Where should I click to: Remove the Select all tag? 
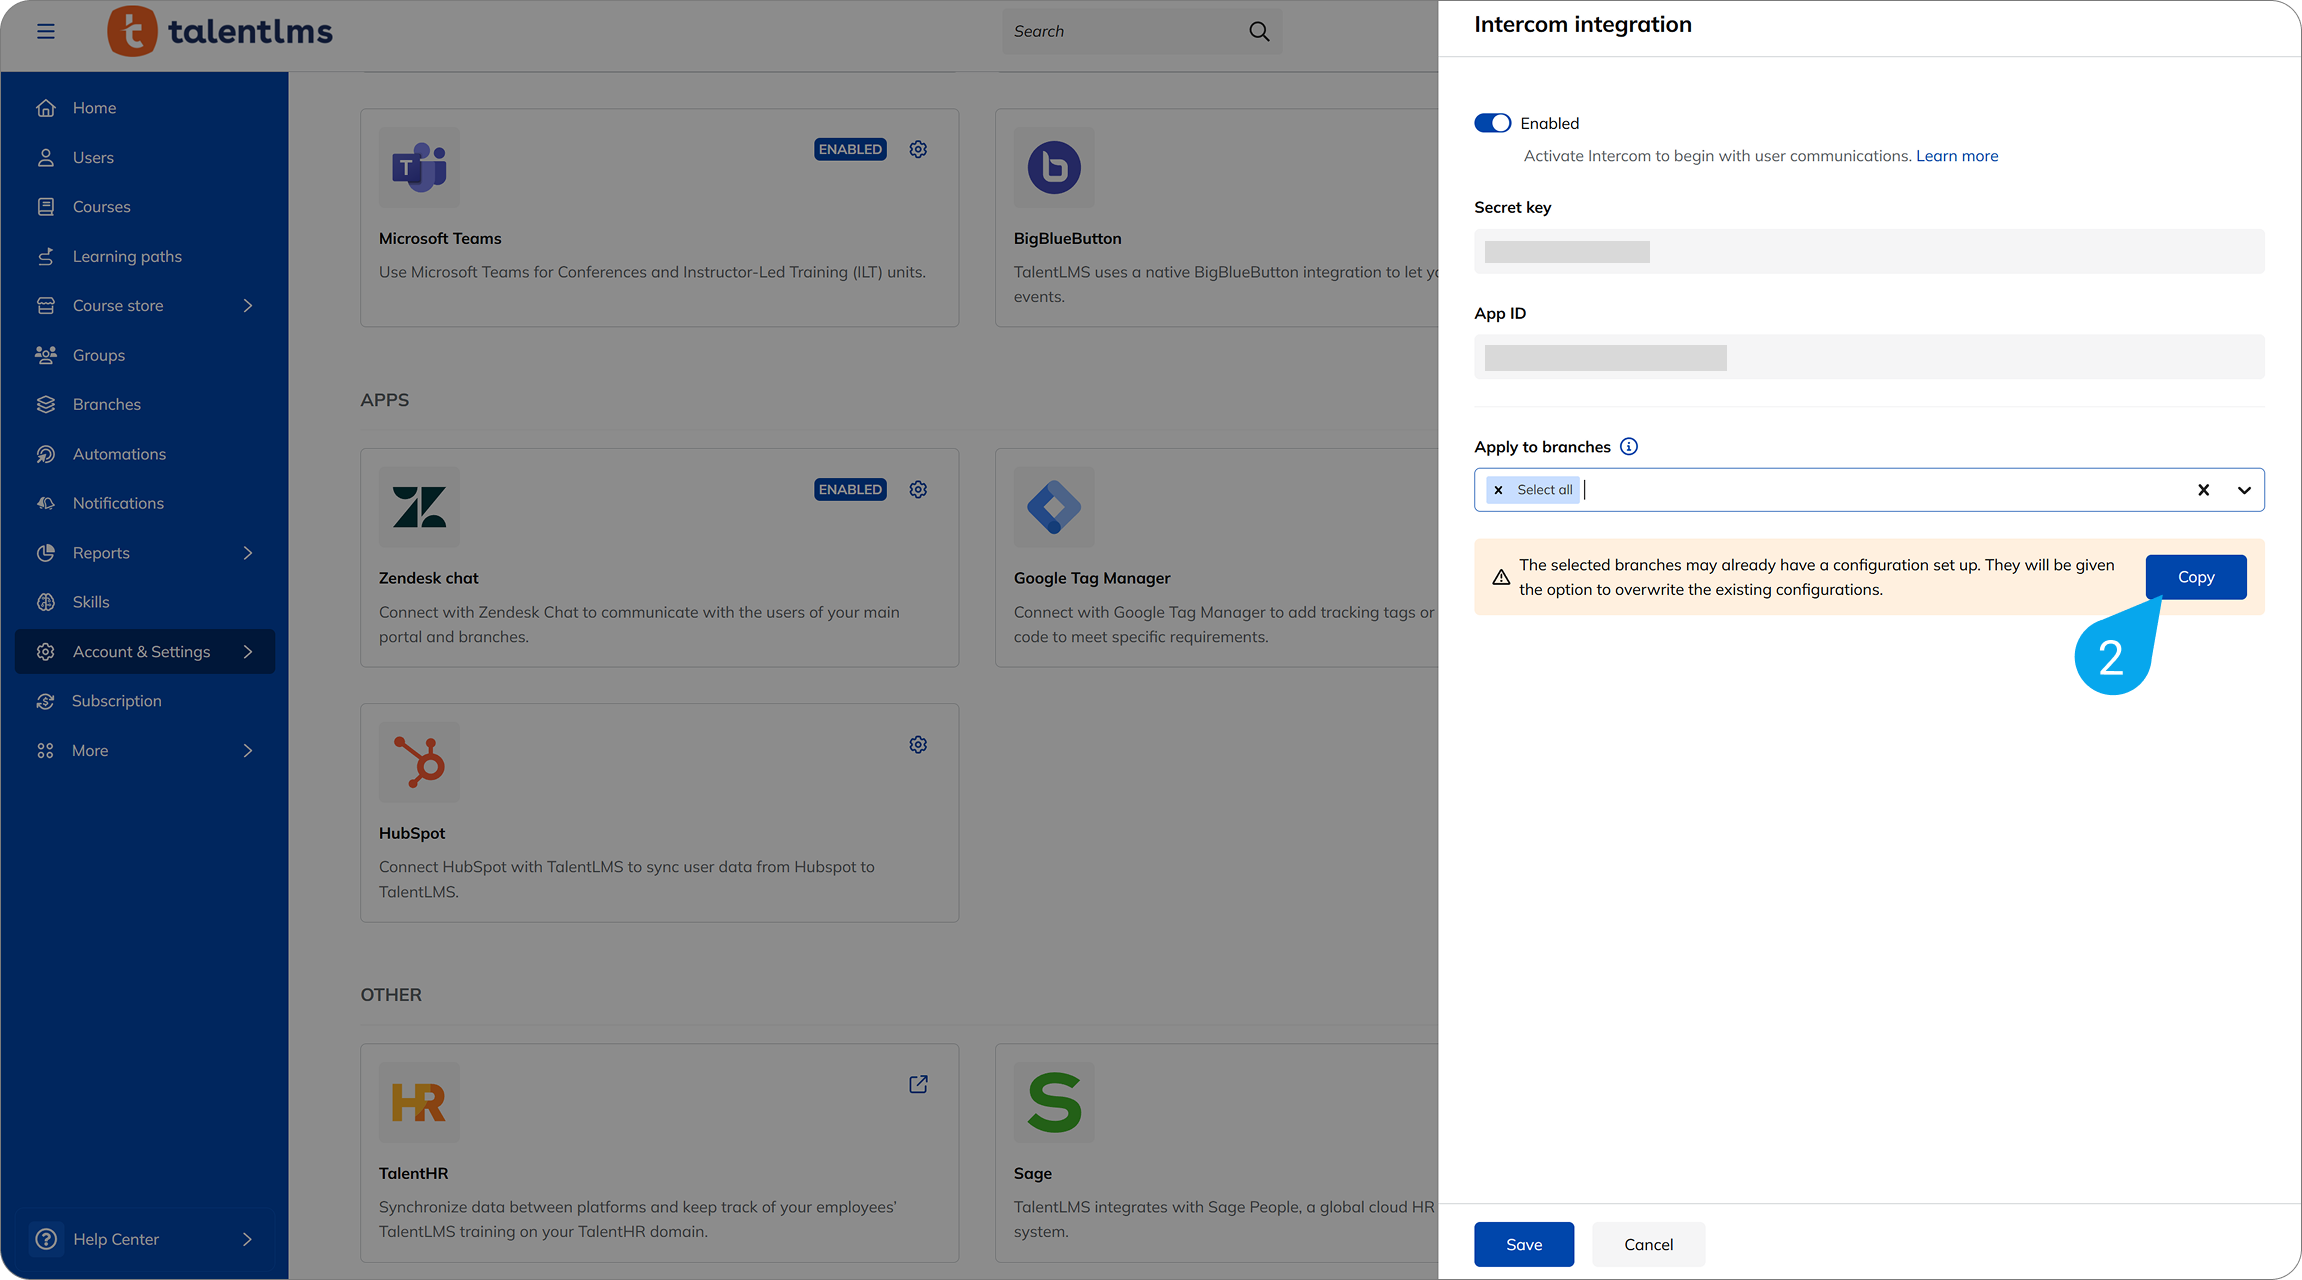pos(1498,490)
